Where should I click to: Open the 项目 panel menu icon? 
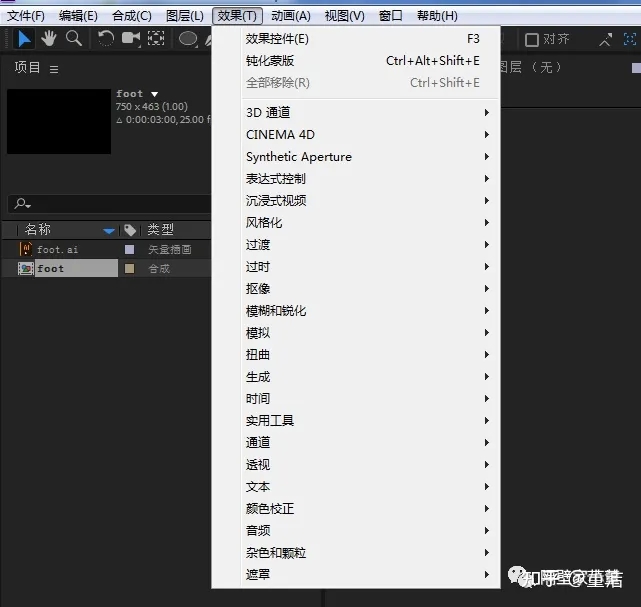click(x=54, y=69)
